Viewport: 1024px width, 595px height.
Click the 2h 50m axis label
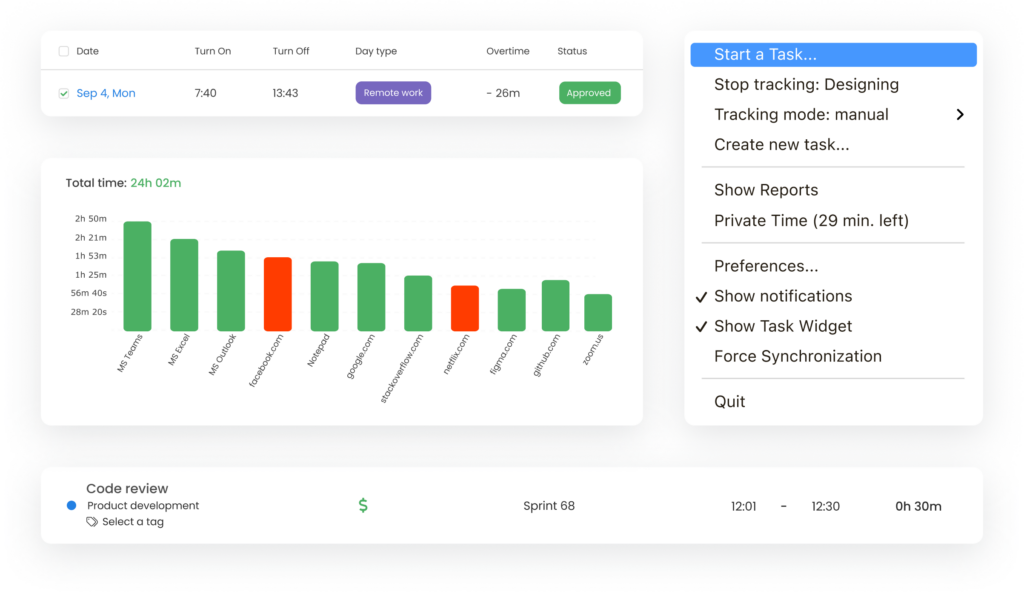click(90, 219)
